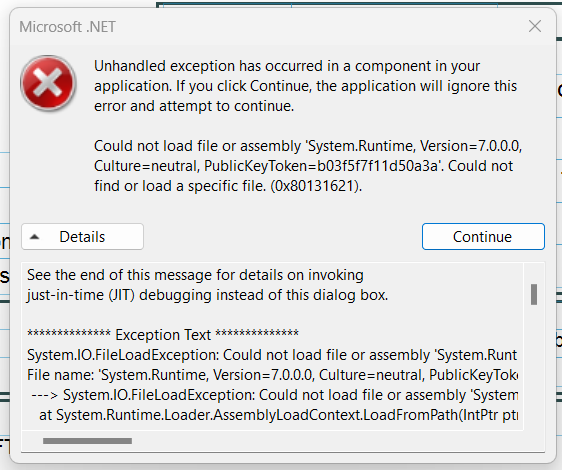
Task: Collapse the Details section
Action: (82, 237)
